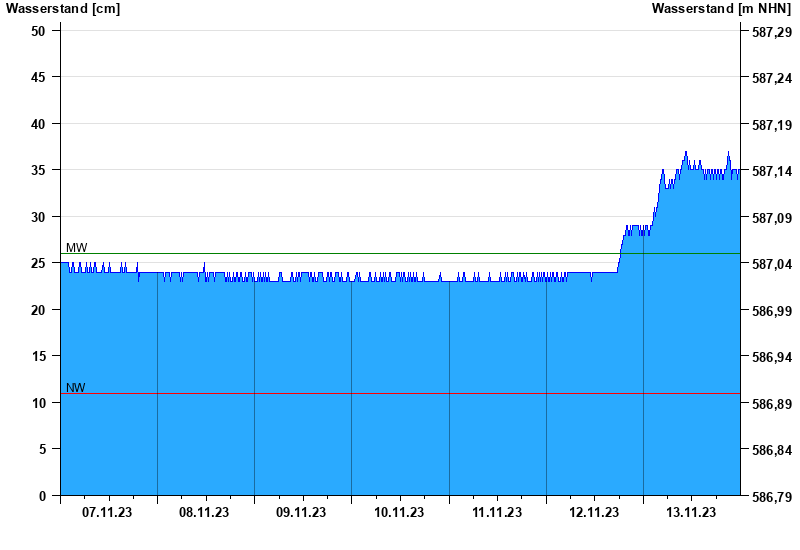Click the 20 value on left axis
800x550 pixels.
coord(38,310)
